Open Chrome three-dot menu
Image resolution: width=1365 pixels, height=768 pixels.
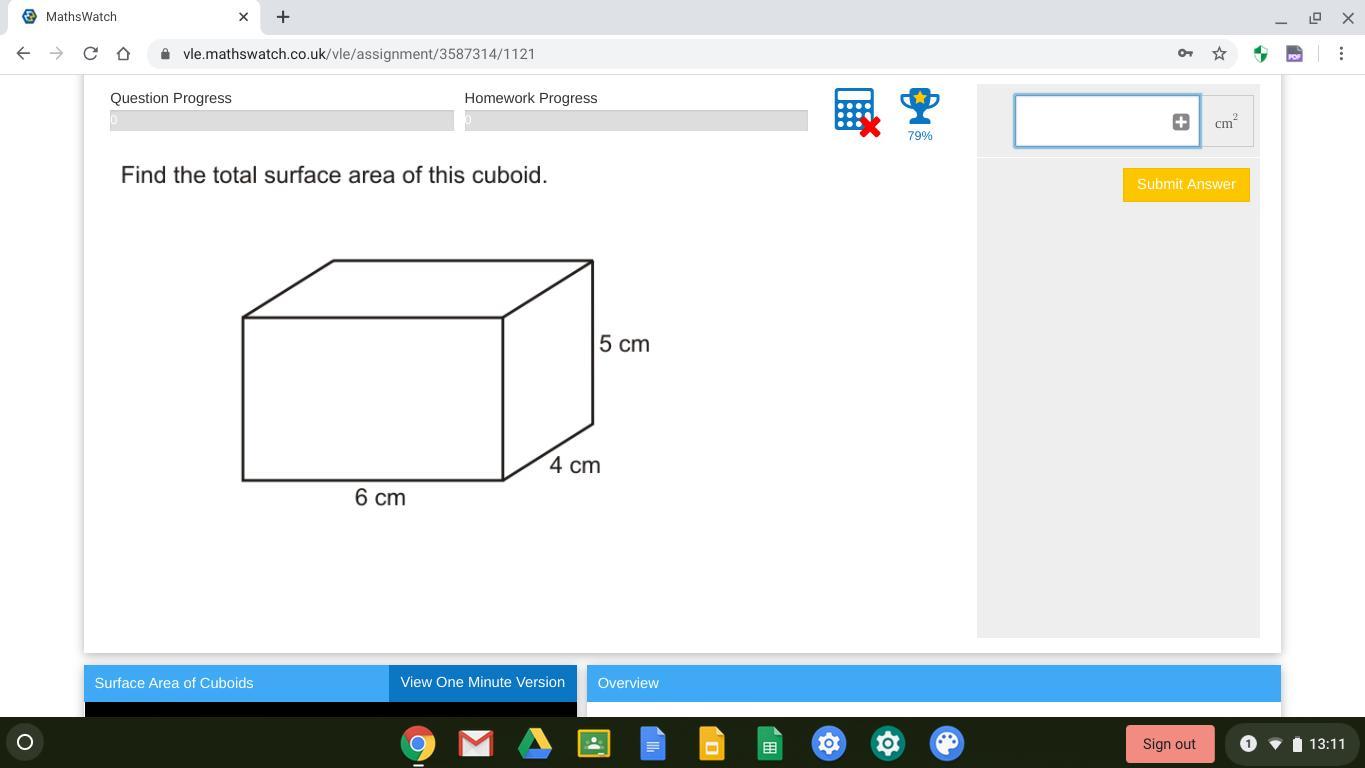(x=1341, y=54)
